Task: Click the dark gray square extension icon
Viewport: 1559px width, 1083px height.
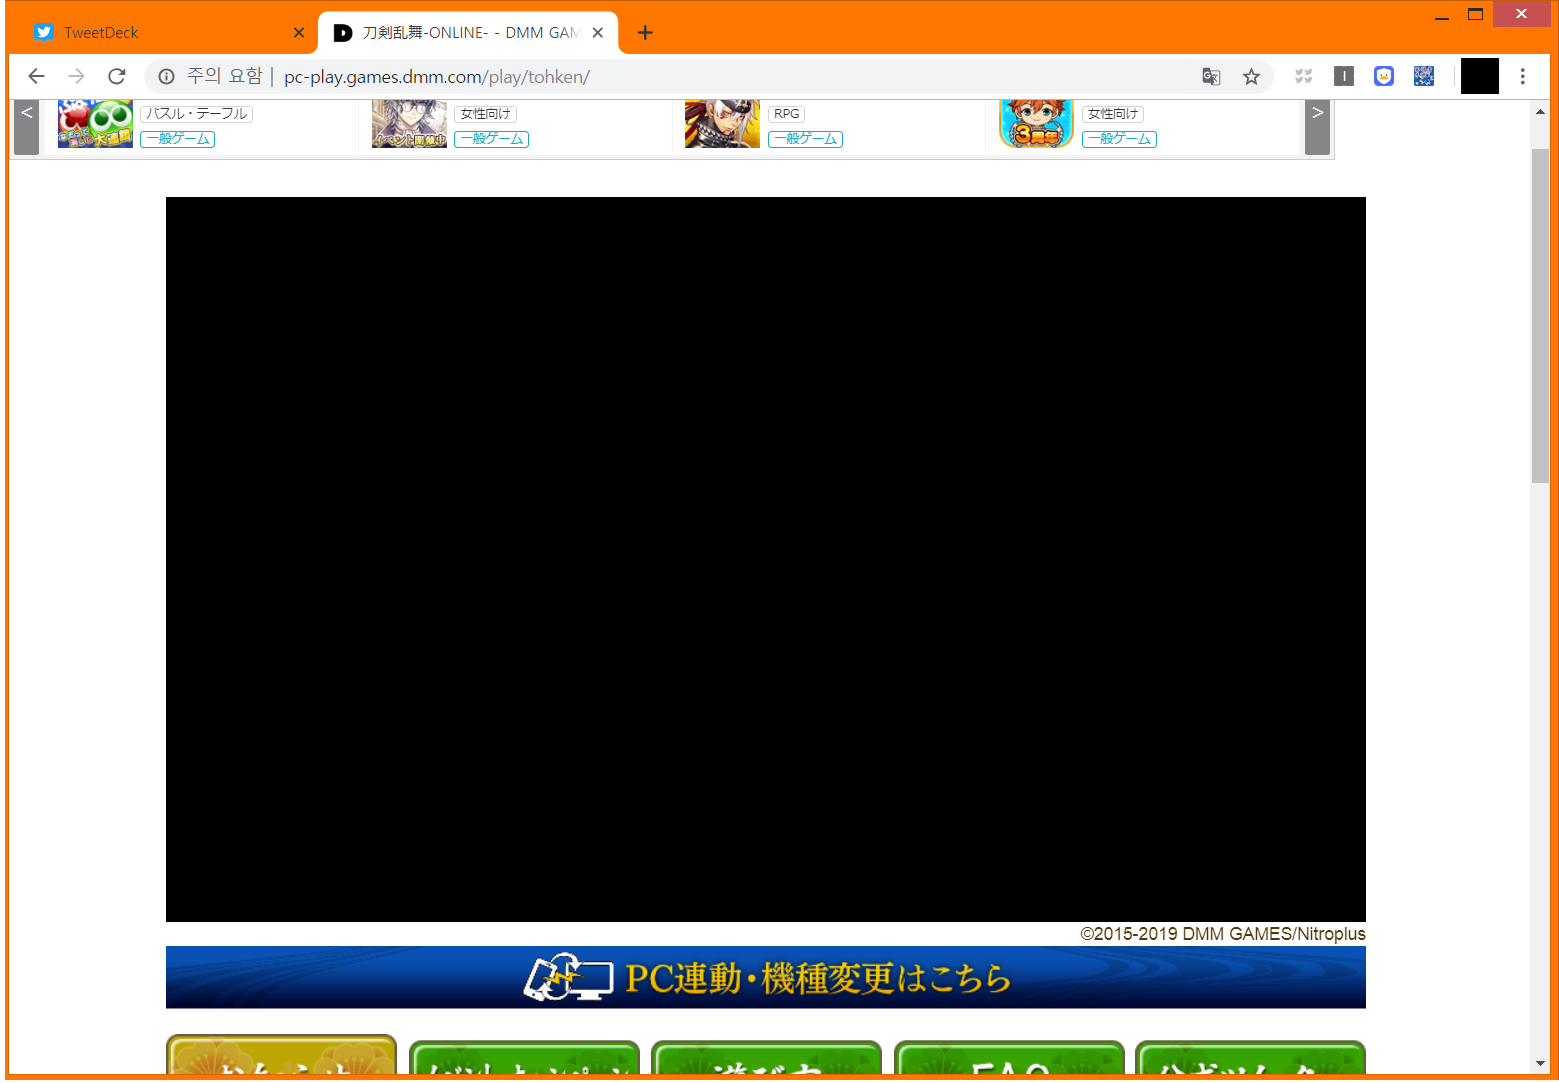Action: coord(1344,76)
